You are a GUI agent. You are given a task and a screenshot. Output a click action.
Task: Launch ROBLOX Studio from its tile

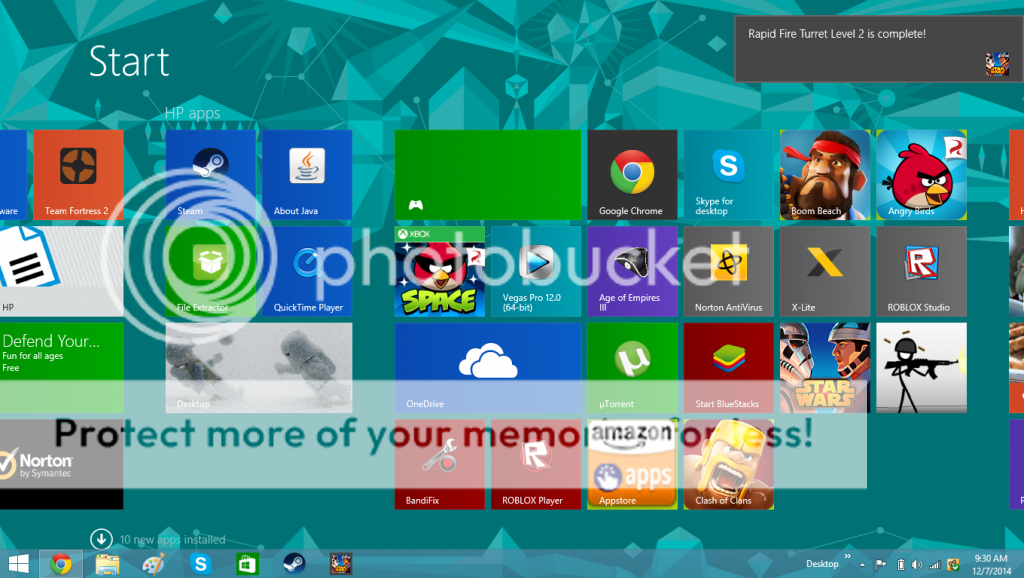pos(920,270)
